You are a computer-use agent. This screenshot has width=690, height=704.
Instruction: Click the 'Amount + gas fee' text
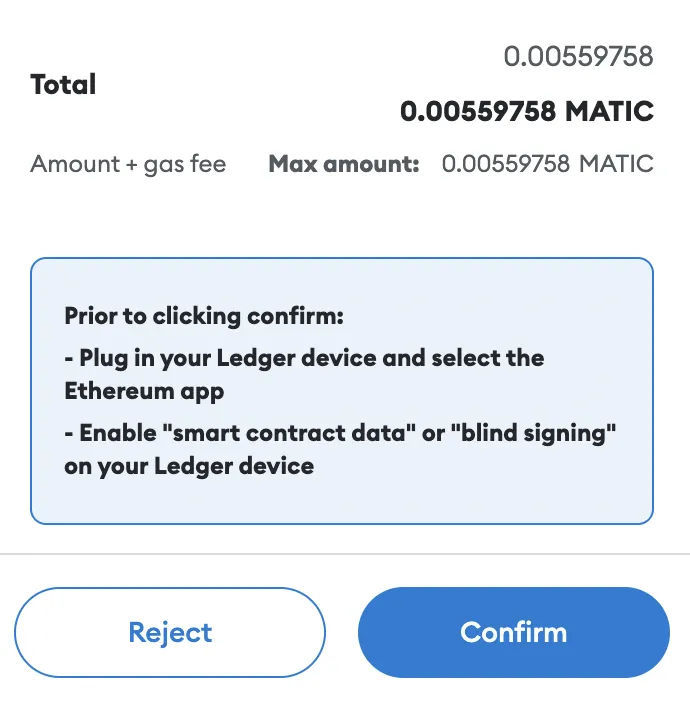click(128, 164)
